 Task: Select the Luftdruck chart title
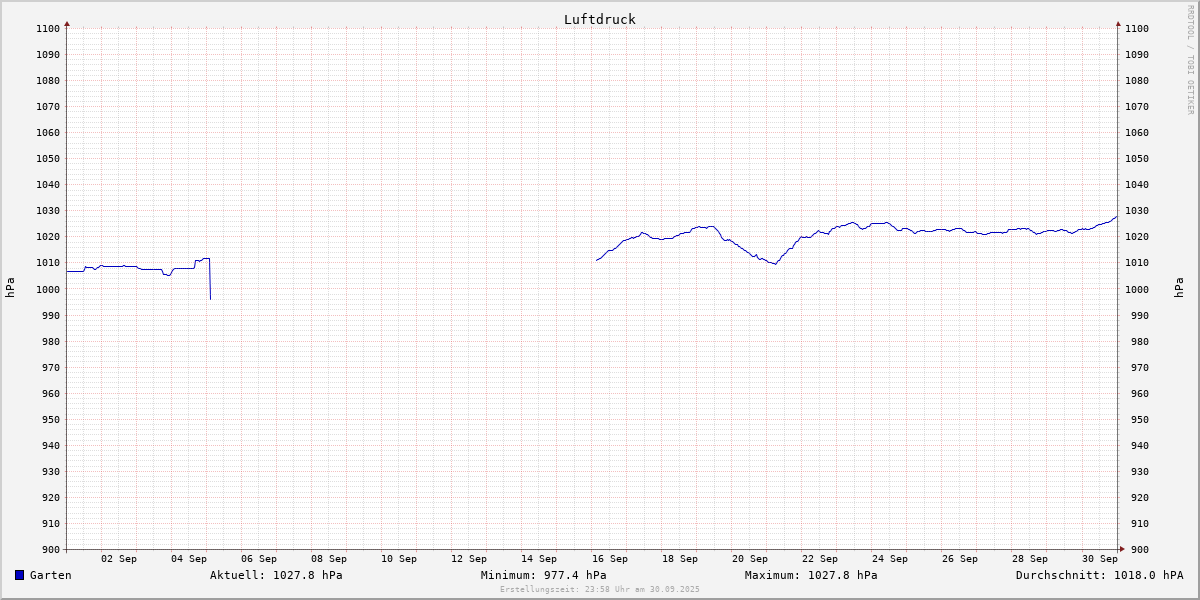click(599, 19)
